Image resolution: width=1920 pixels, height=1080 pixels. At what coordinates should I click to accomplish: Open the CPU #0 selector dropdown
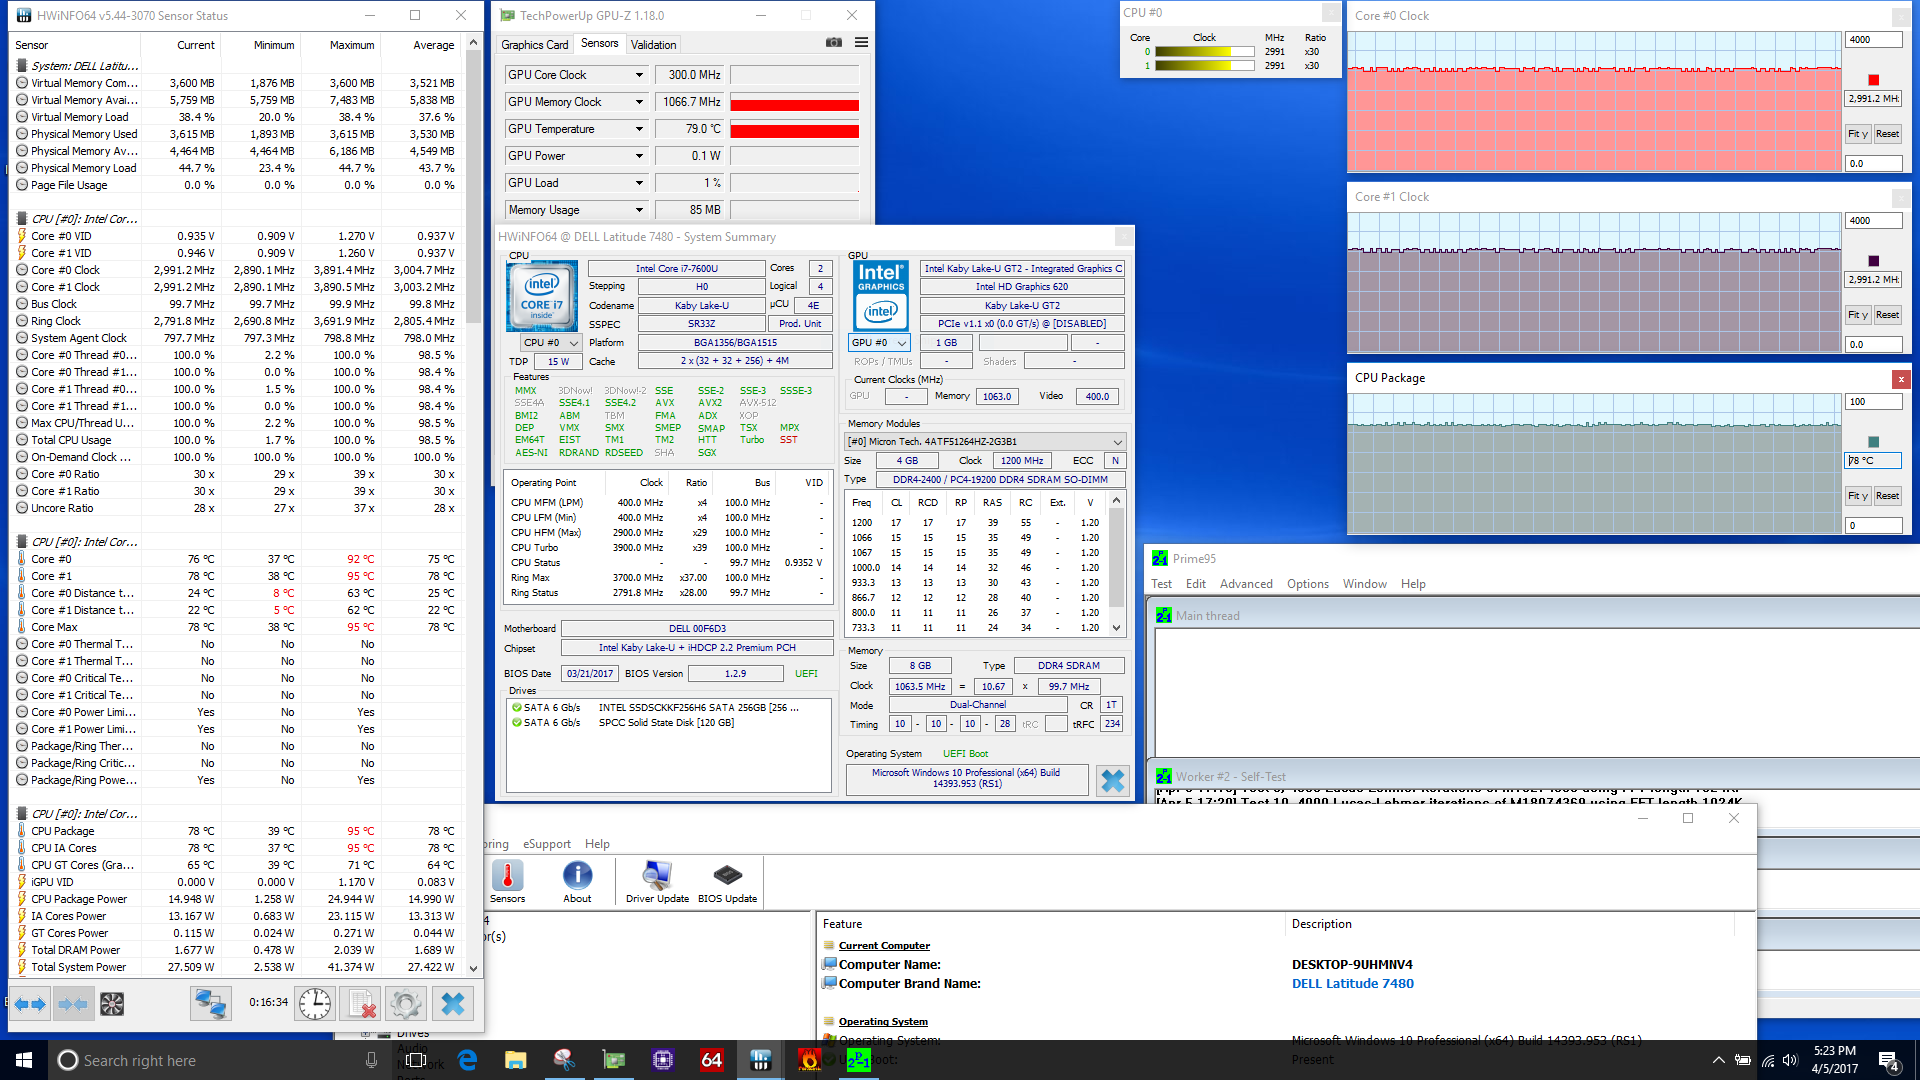[574, 343]
